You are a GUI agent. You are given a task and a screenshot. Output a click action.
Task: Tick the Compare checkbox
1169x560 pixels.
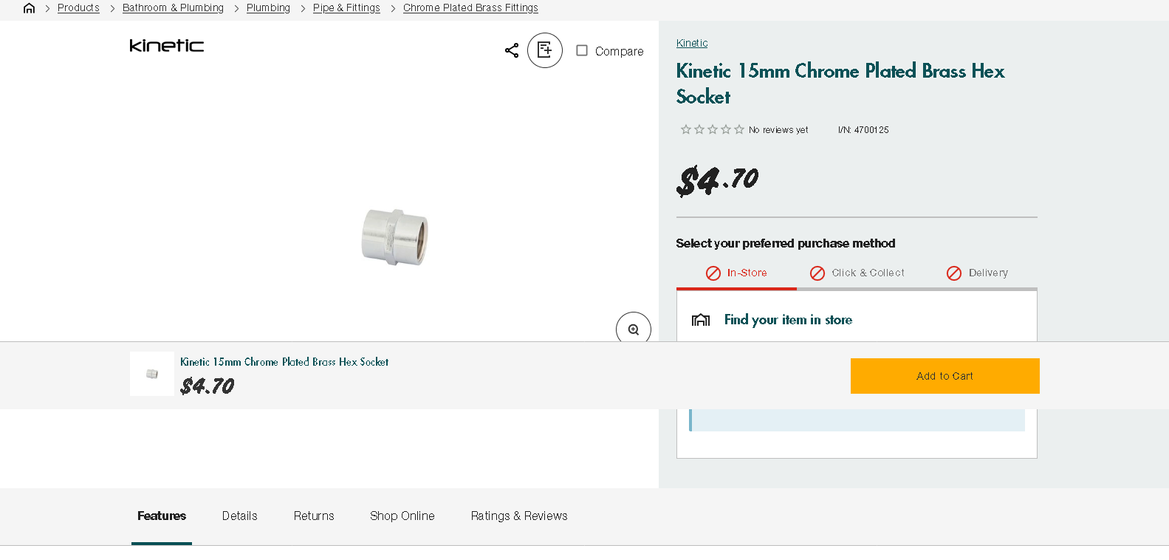pos(582,51)
